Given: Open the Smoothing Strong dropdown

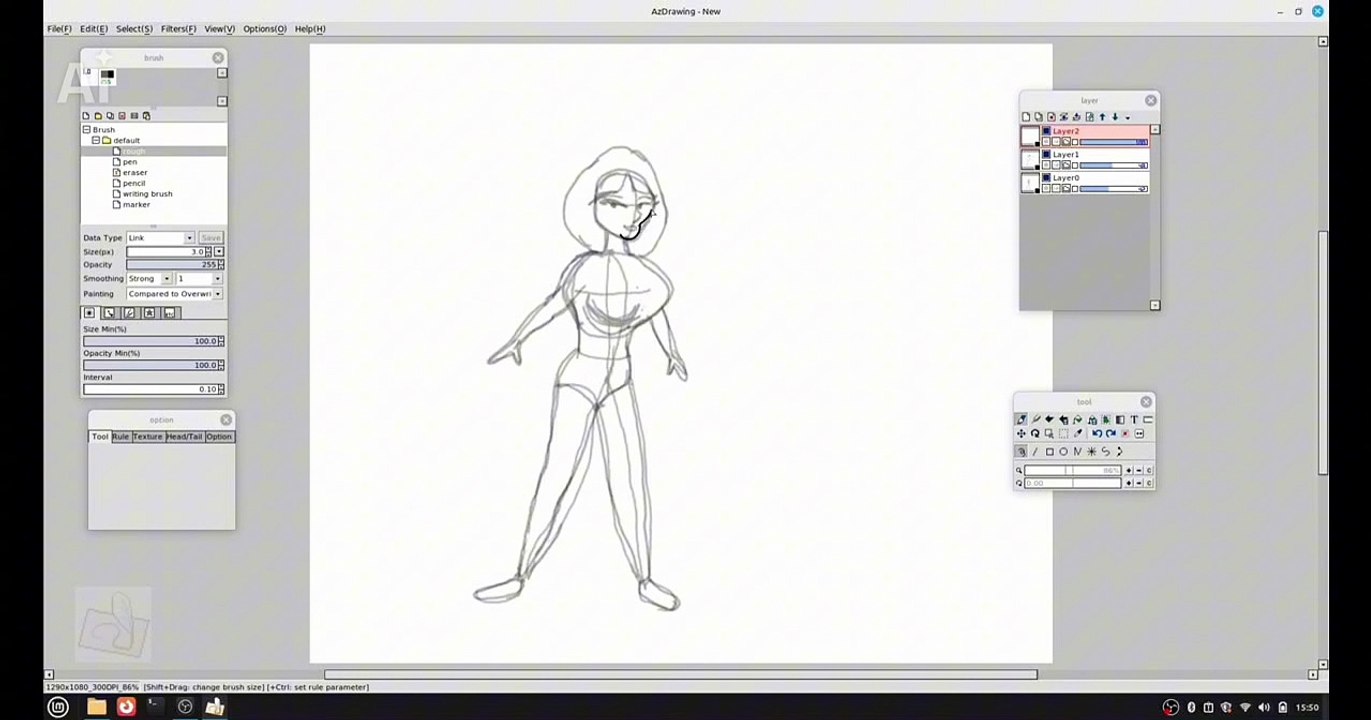Looking at the screenshot, I should pos(148,279).
